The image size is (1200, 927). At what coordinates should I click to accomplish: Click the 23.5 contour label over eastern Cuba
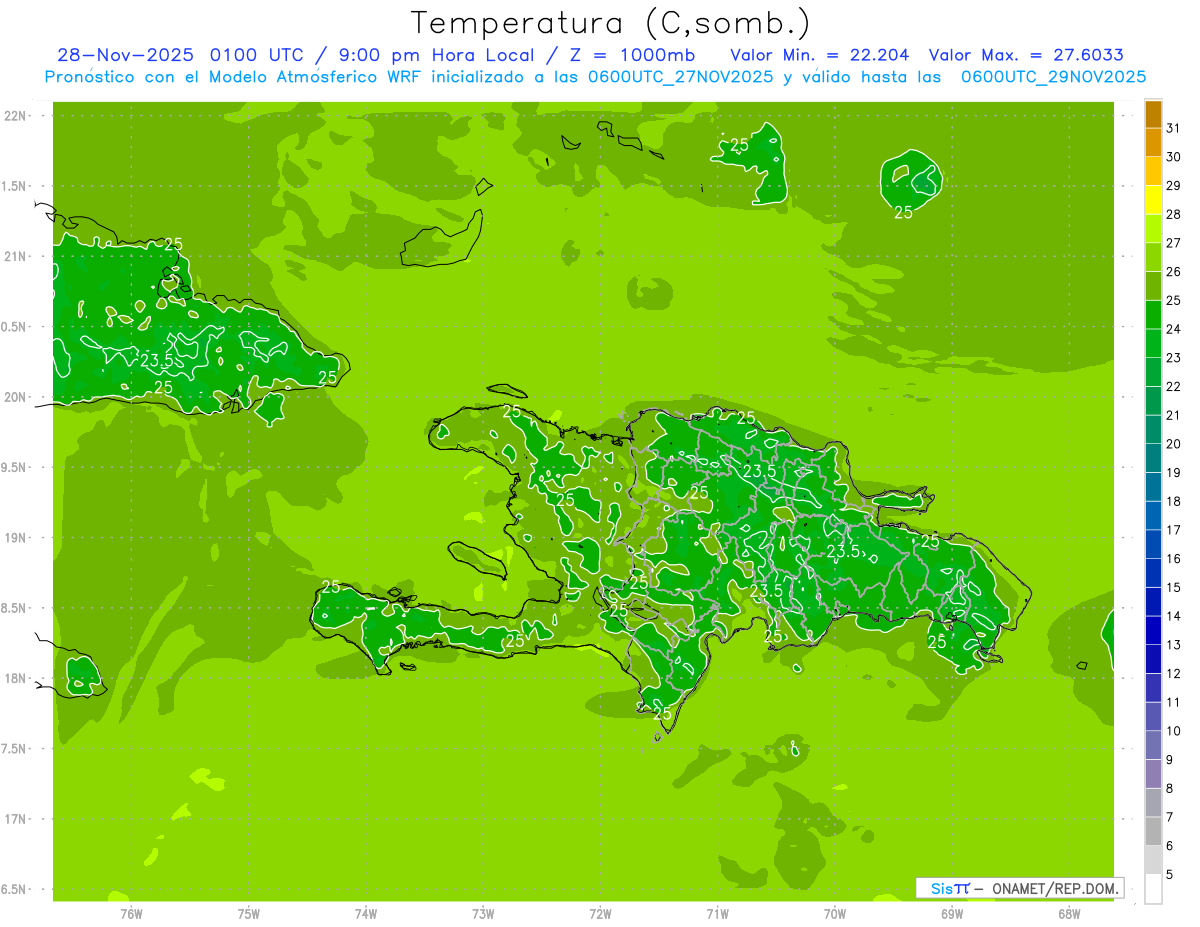[158, 361]
